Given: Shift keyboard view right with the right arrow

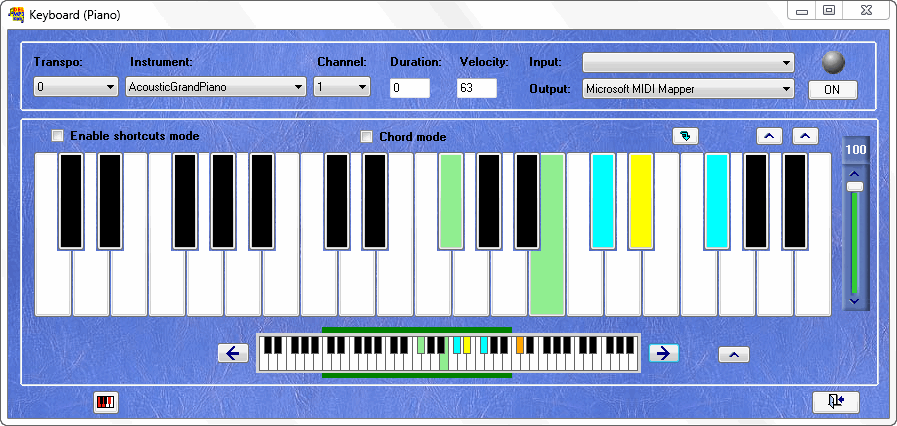Looking at the screenshot, I should [x=664, y=353].
